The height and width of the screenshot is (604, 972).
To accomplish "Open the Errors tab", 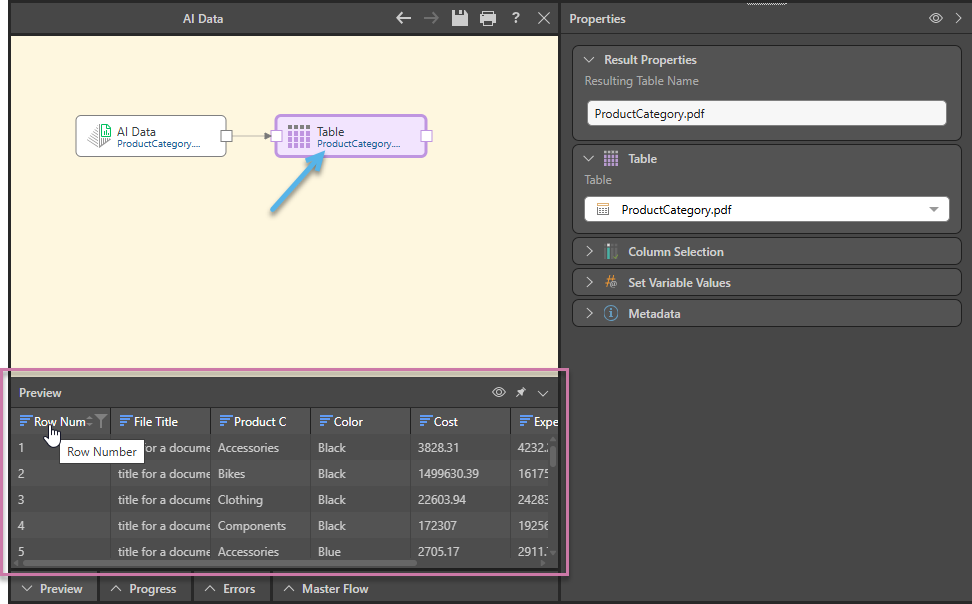I will (230, 589).
